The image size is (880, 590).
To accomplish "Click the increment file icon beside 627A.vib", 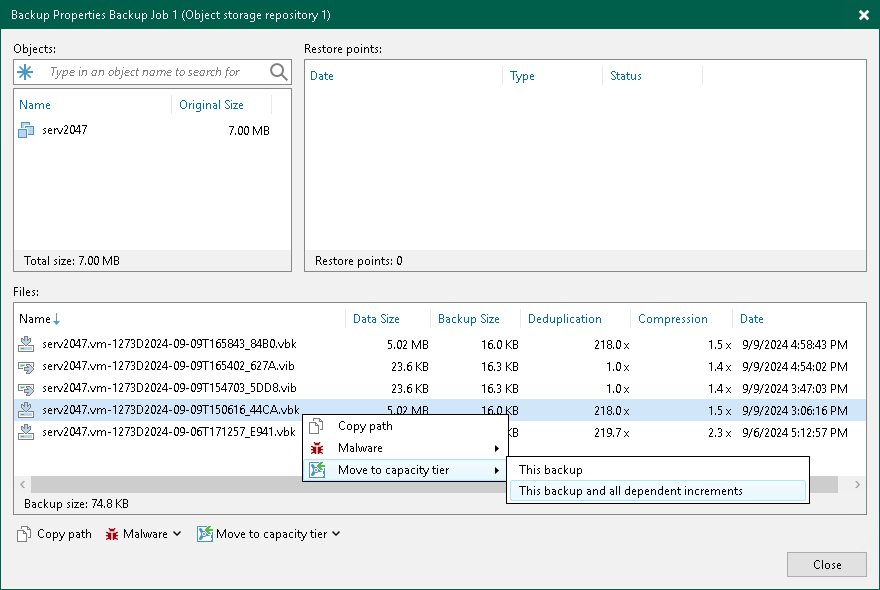I will [x=27, y=366].
